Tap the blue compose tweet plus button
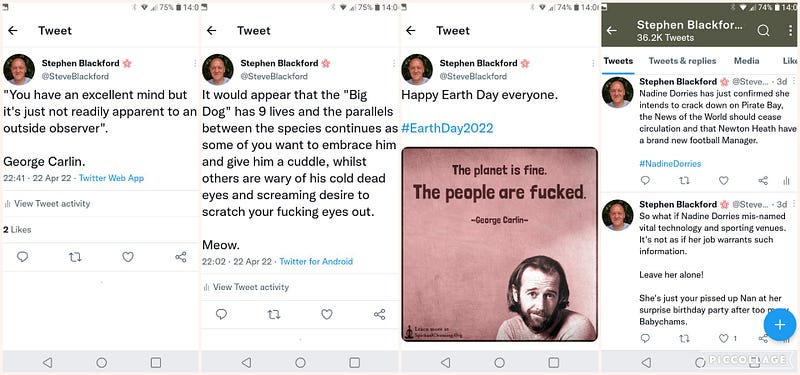Screen dimensions: 800x375 [780, 324]
